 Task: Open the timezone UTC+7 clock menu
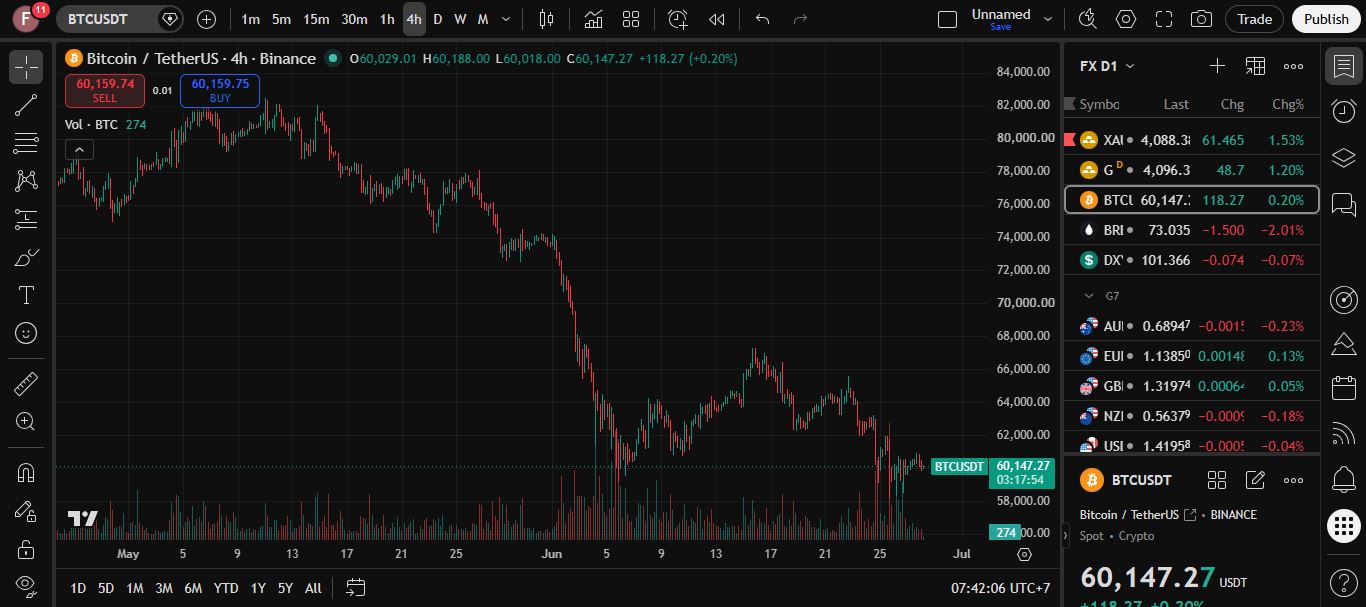tap(1000, 588)
